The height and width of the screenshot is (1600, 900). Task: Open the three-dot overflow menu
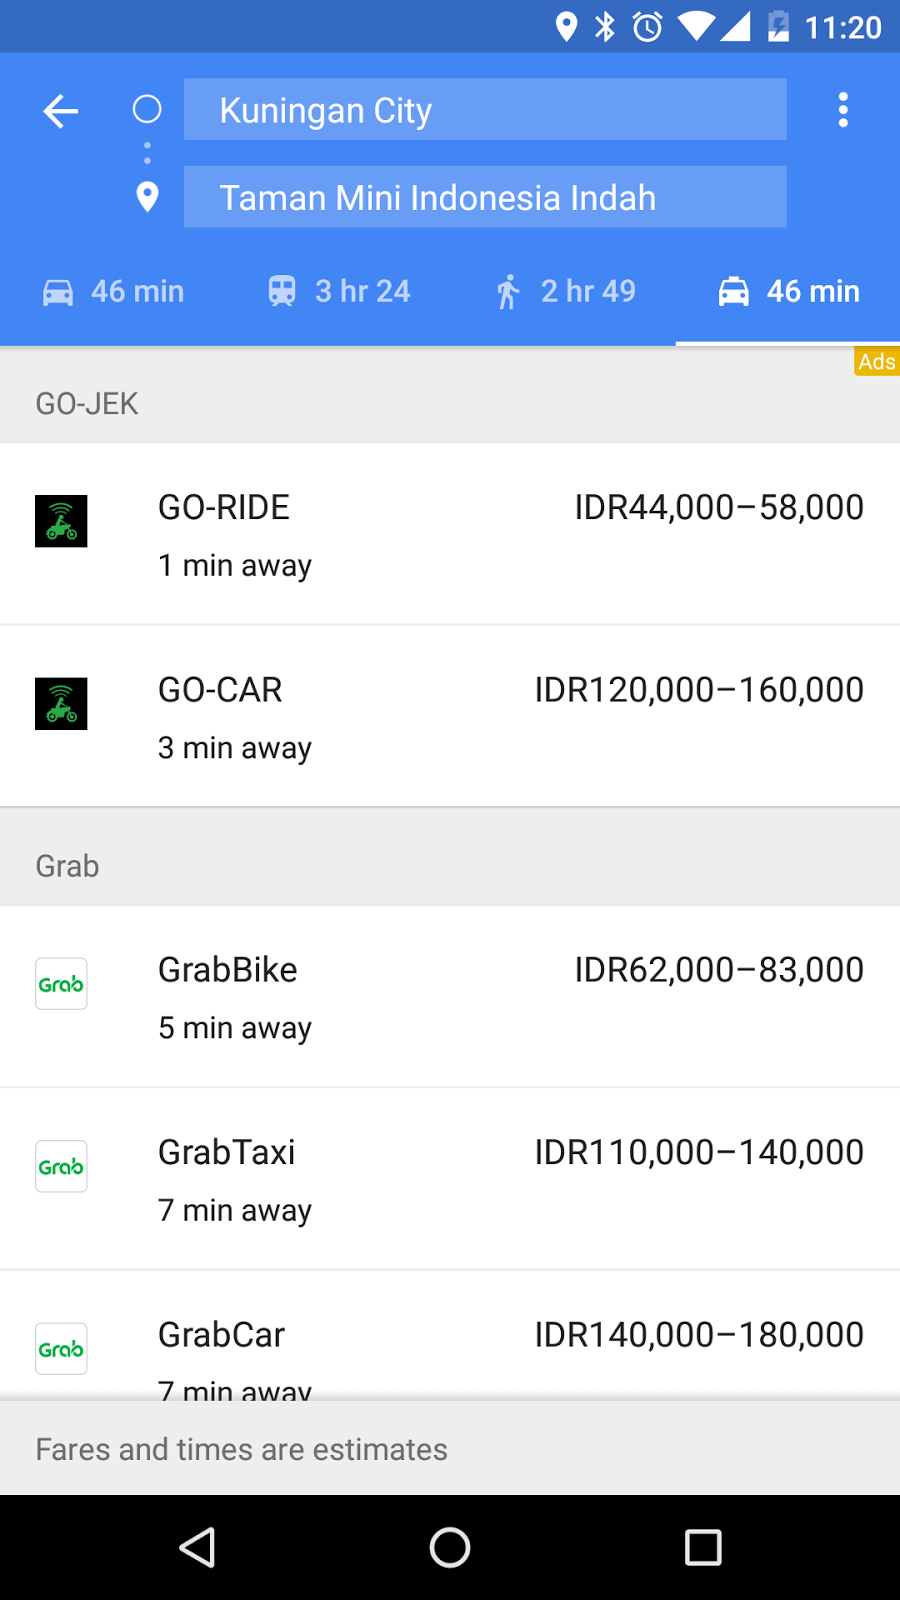coord(843,110)
